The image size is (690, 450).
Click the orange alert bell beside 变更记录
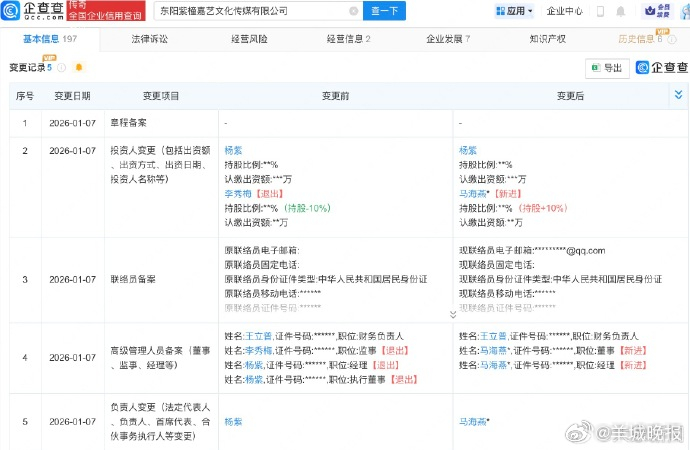[79, 67]
